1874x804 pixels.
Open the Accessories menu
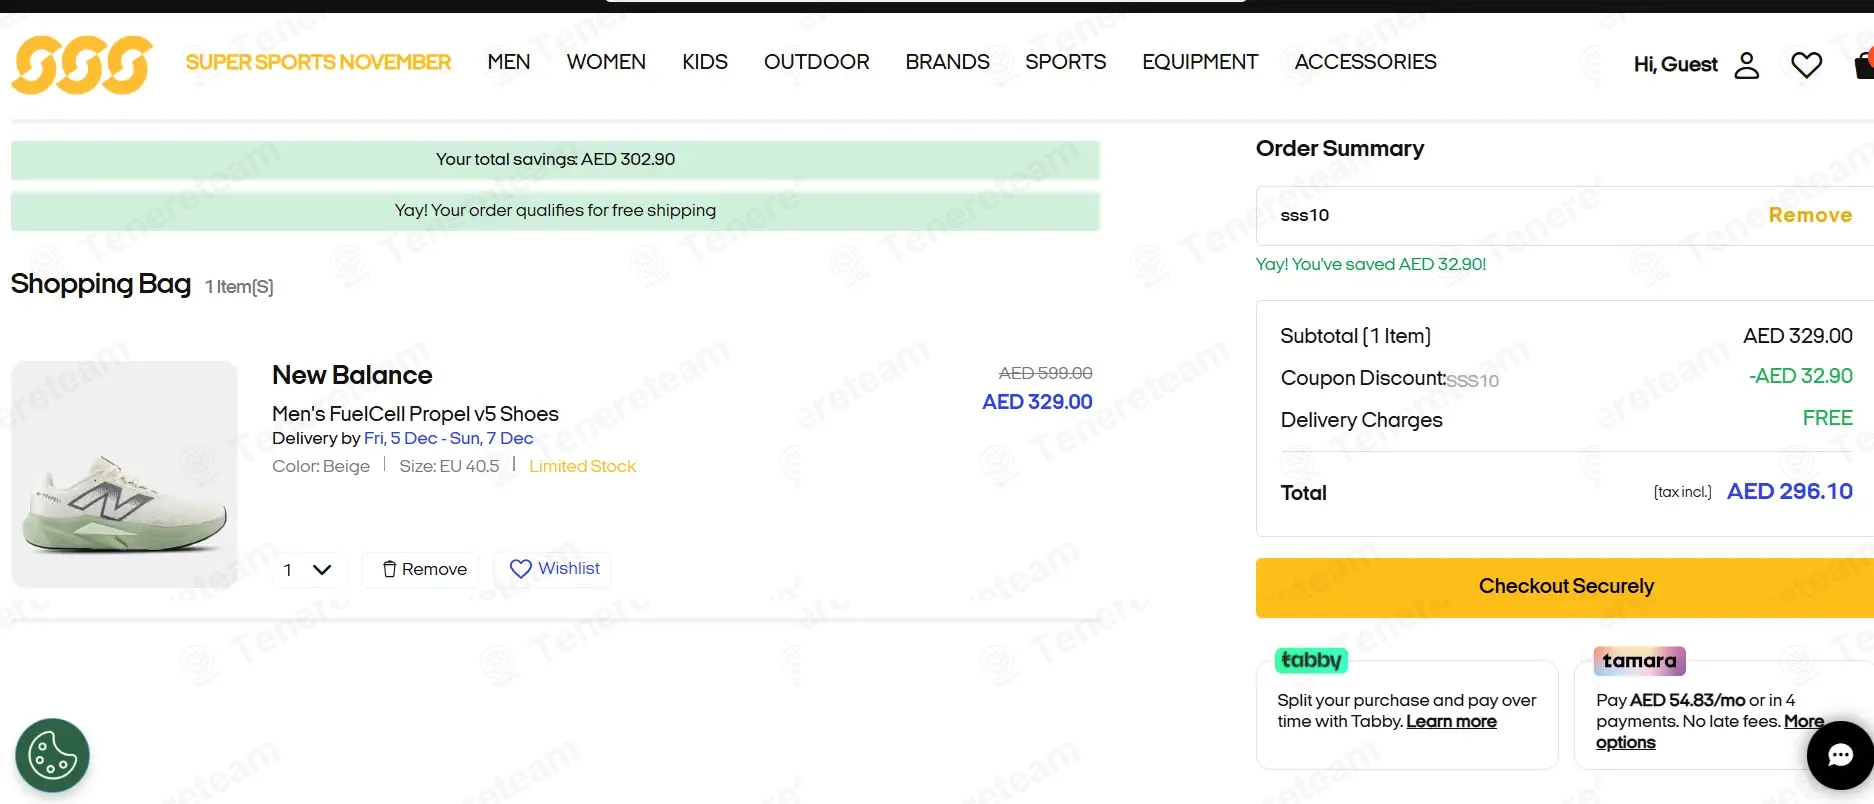coord(1366,62)
